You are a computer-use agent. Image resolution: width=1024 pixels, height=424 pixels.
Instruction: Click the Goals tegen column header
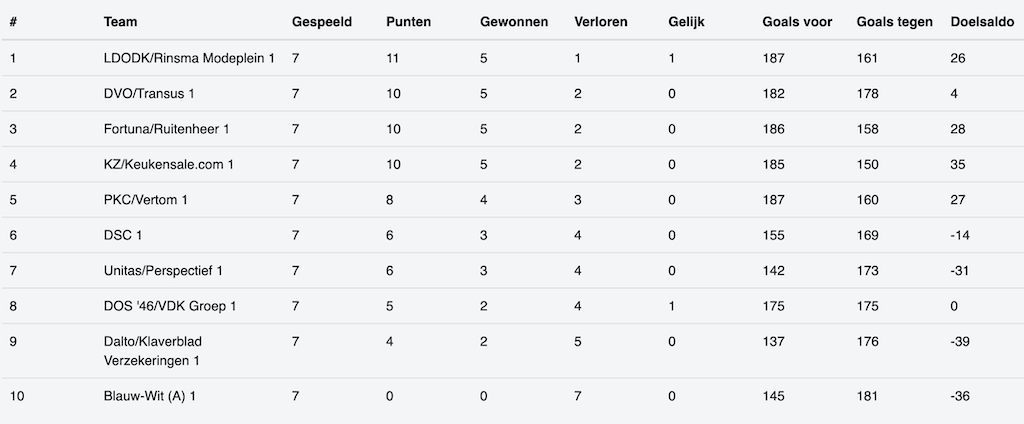click(x=895, y=22)
